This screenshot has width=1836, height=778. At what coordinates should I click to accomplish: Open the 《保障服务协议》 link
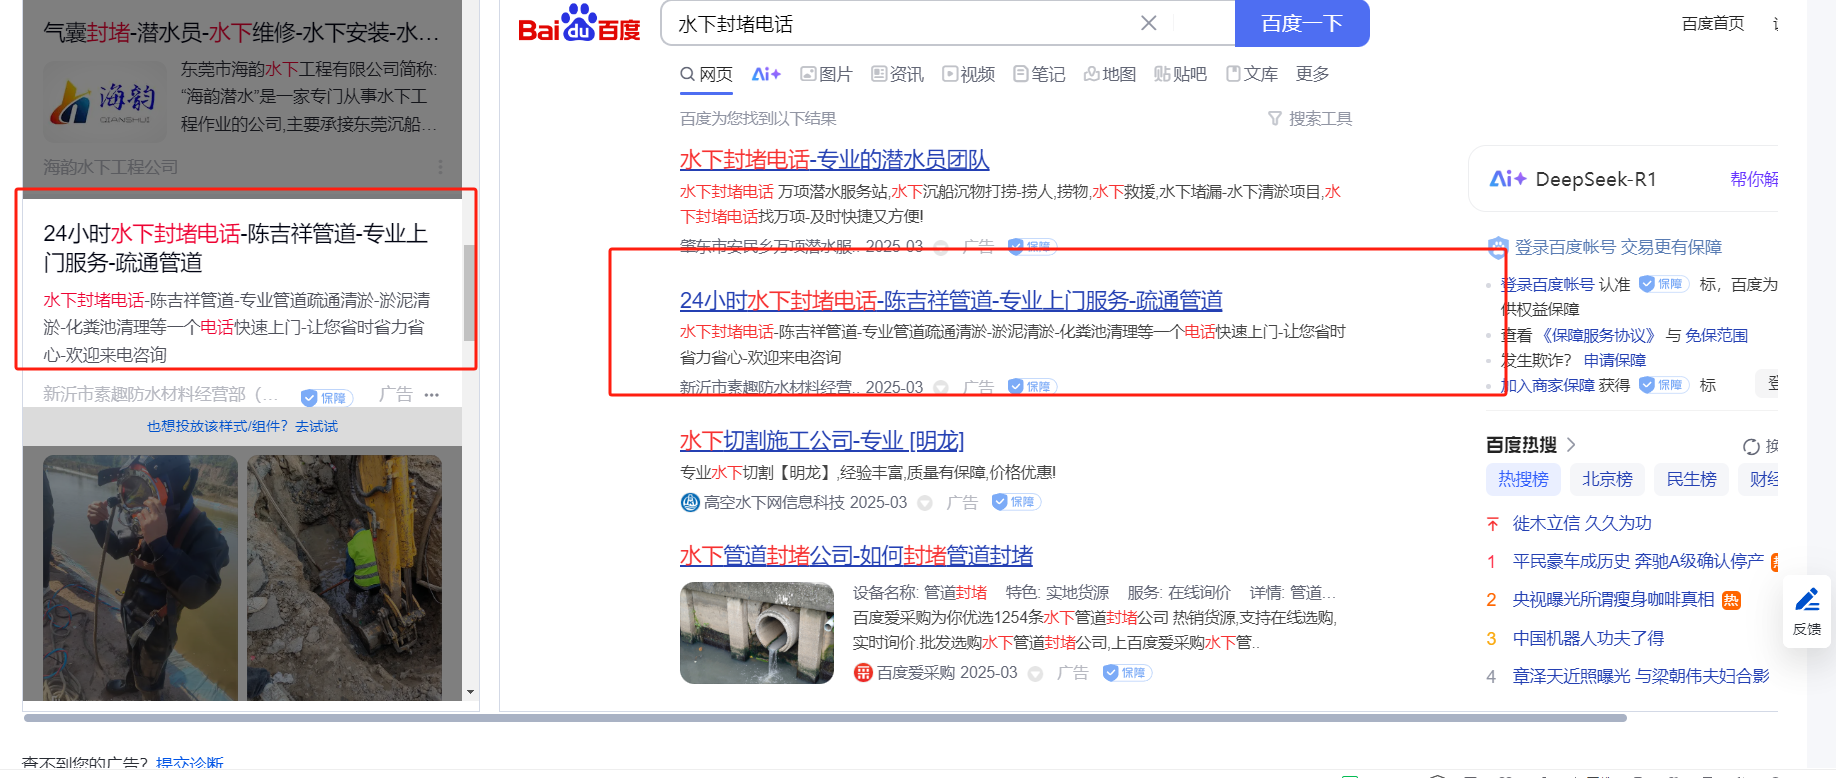click(1599, 336)
